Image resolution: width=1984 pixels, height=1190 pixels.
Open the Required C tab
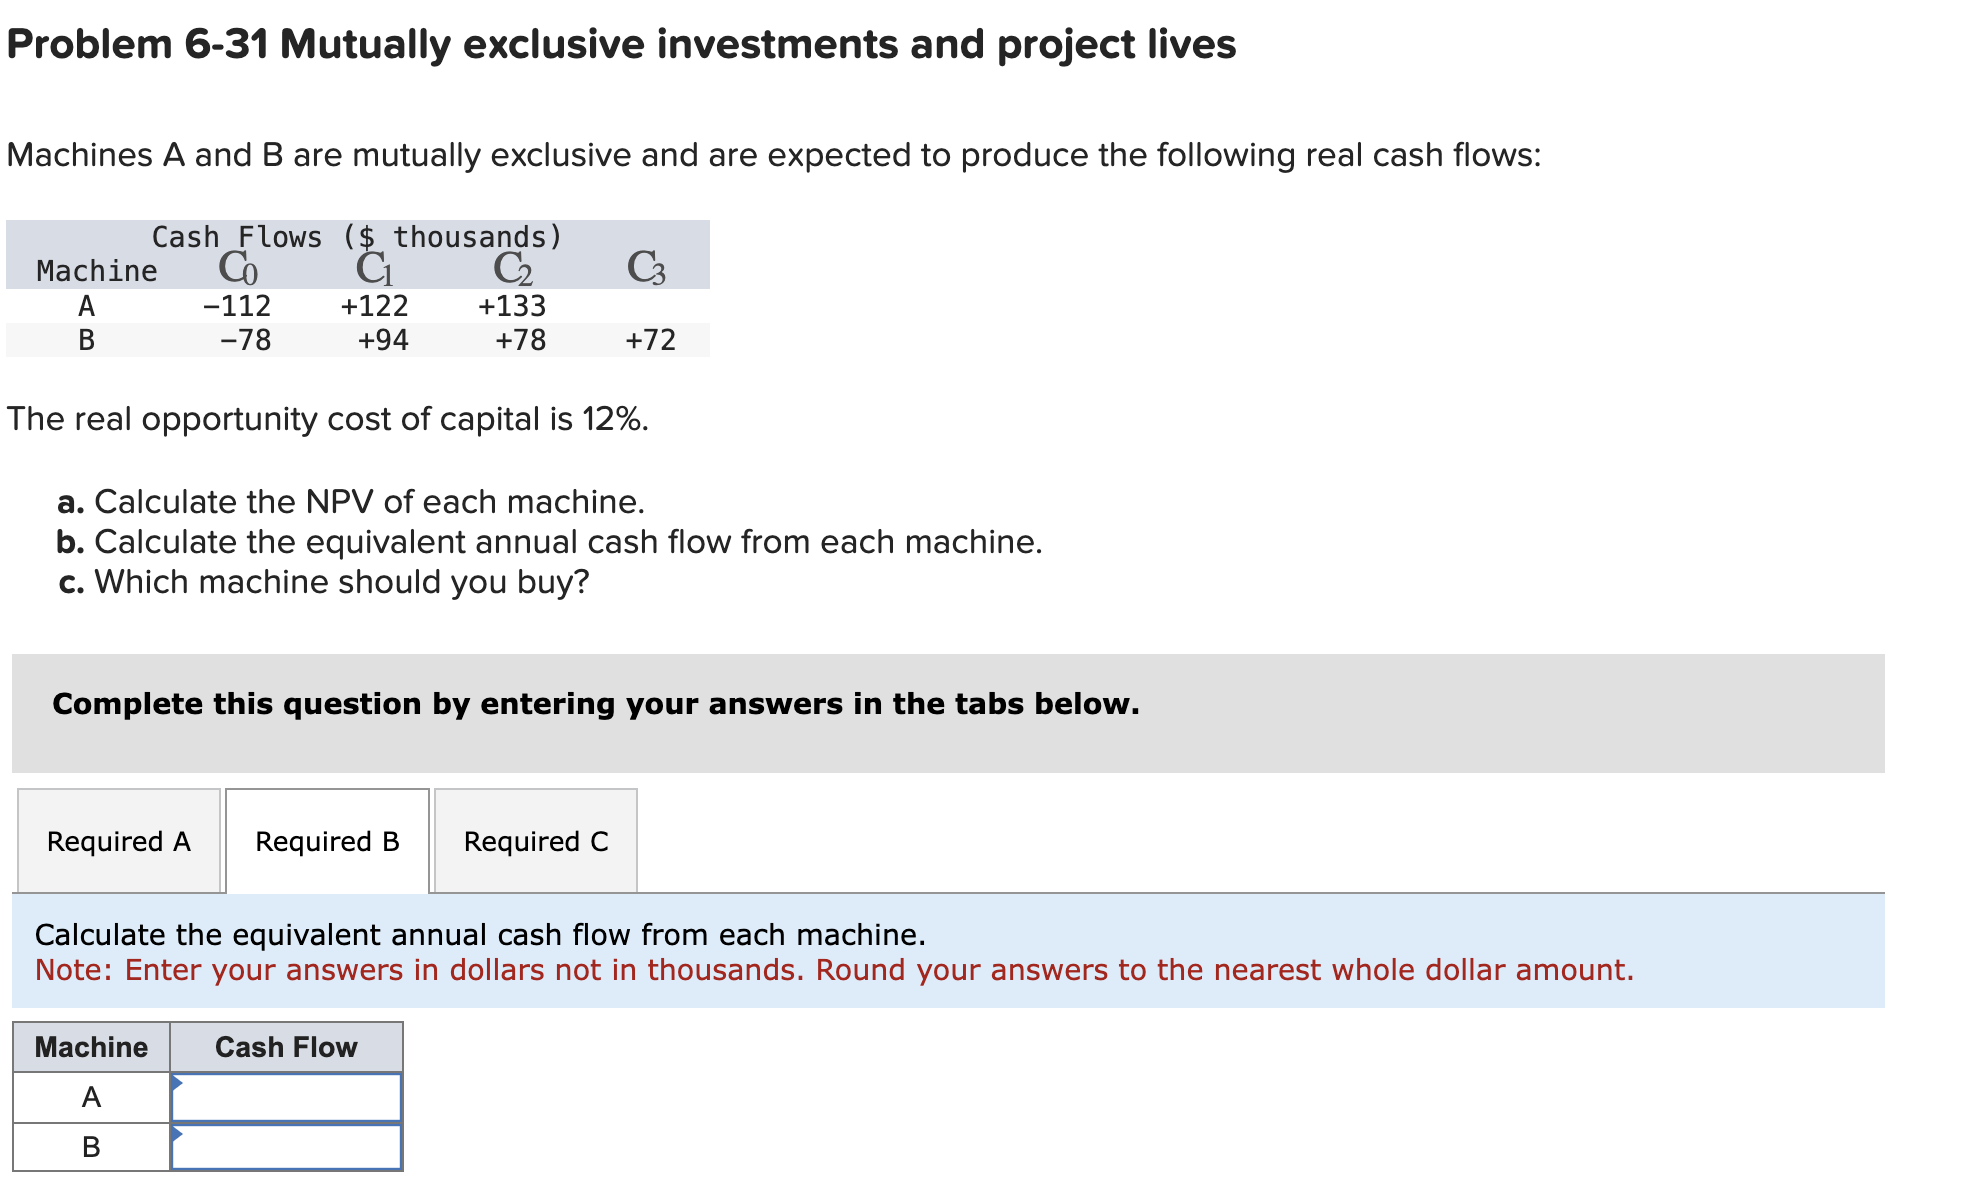tap(535, 841)
